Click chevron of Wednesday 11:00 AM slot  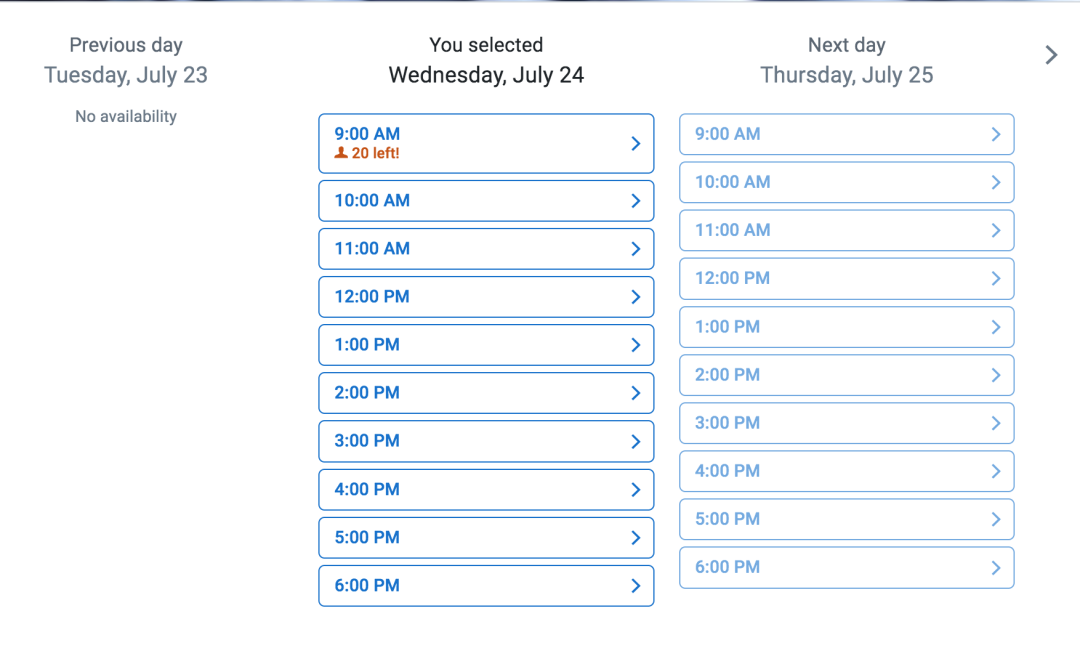tap(636, 249)
